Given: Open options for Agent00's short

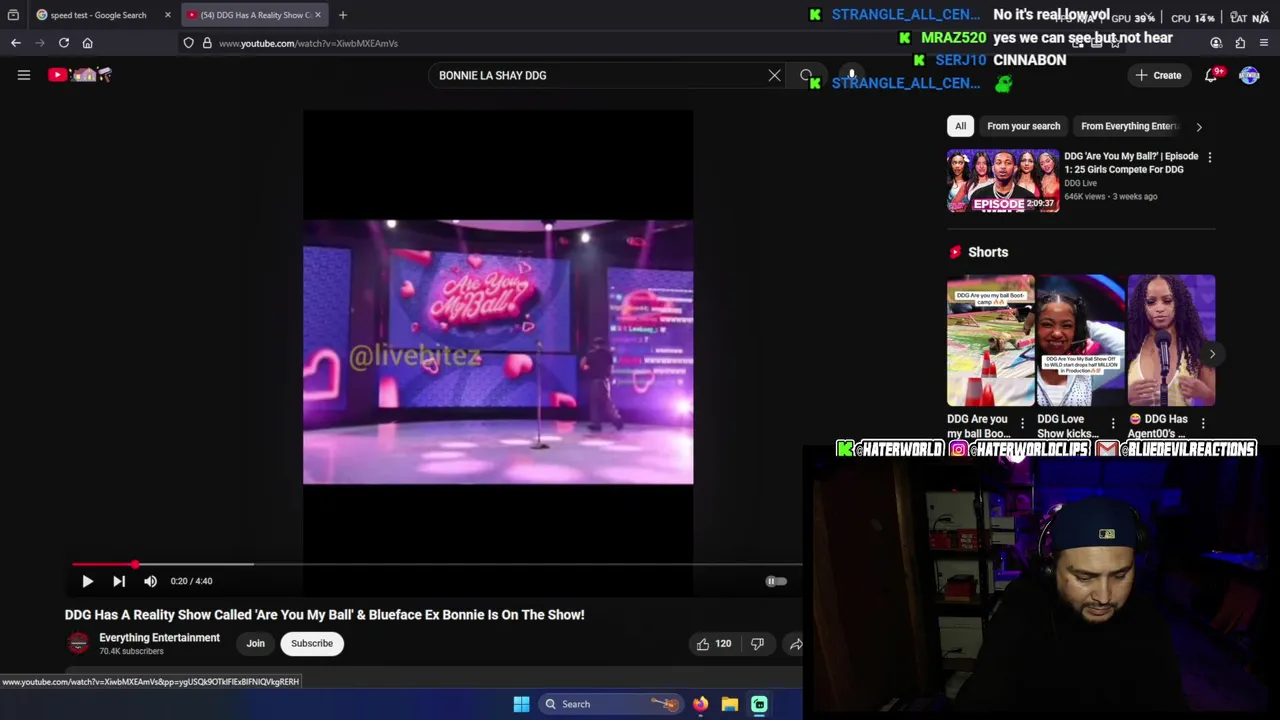Looking at the screenshot, I should (1203, 424).
